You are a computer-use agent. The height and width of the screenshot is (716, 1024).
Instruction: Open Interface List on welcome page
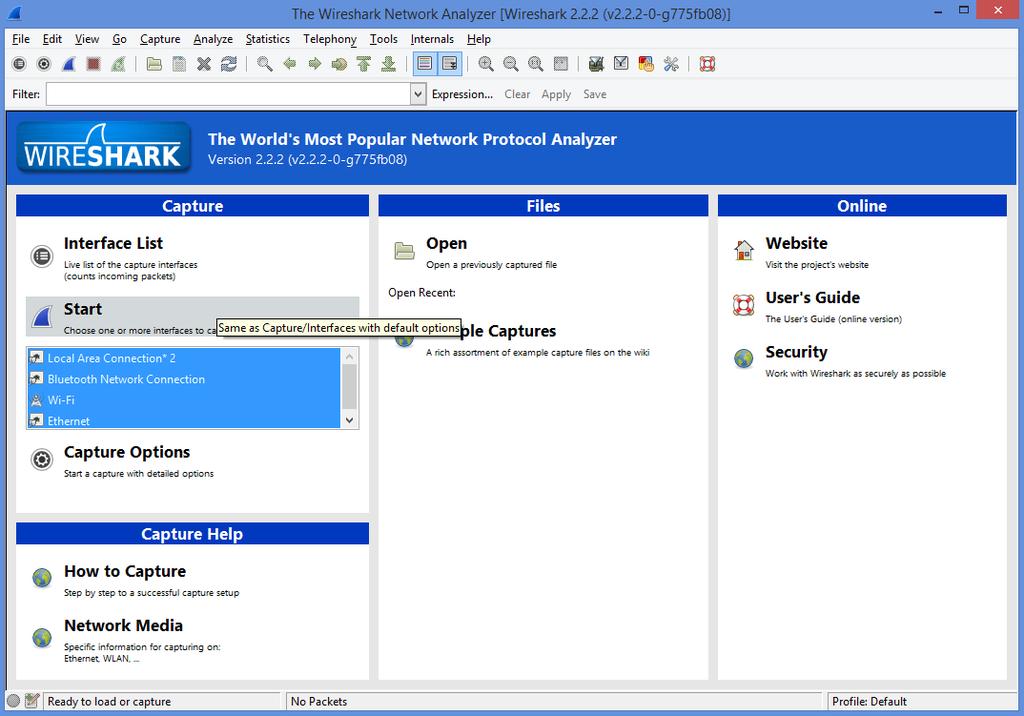pos(113,244)
